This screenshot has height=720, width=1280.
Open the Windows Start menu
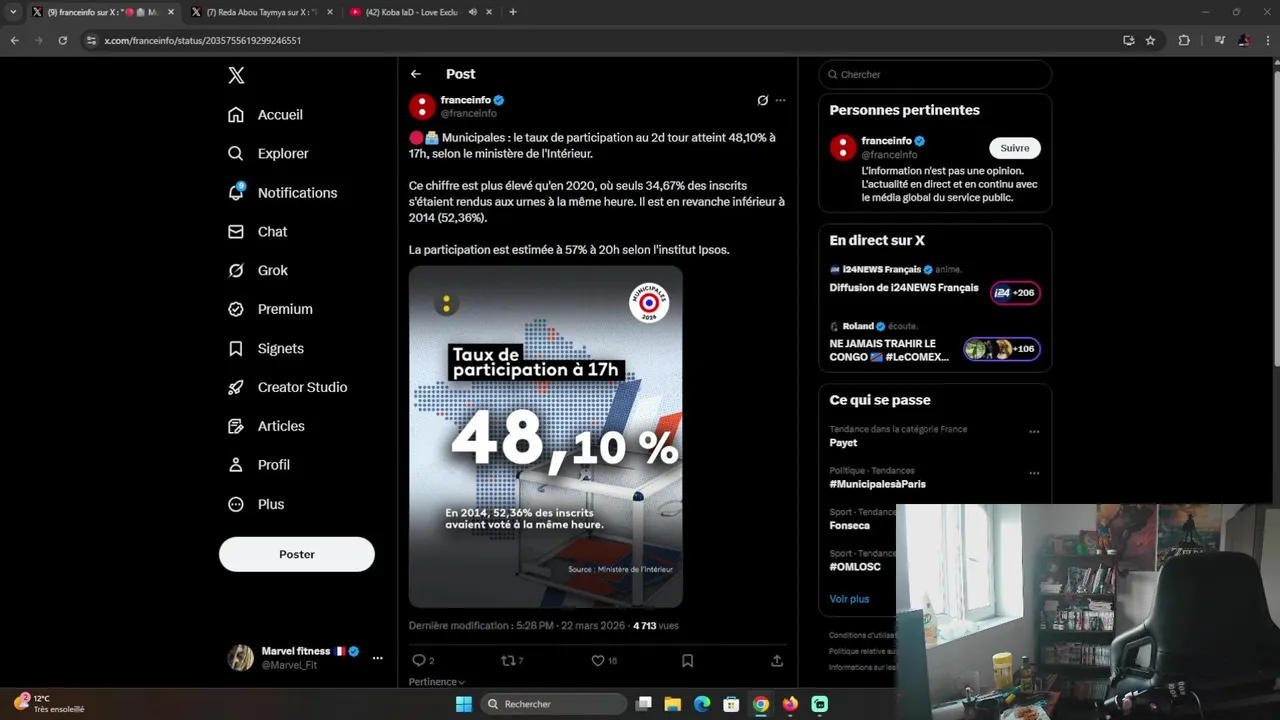tap(464, 704)
